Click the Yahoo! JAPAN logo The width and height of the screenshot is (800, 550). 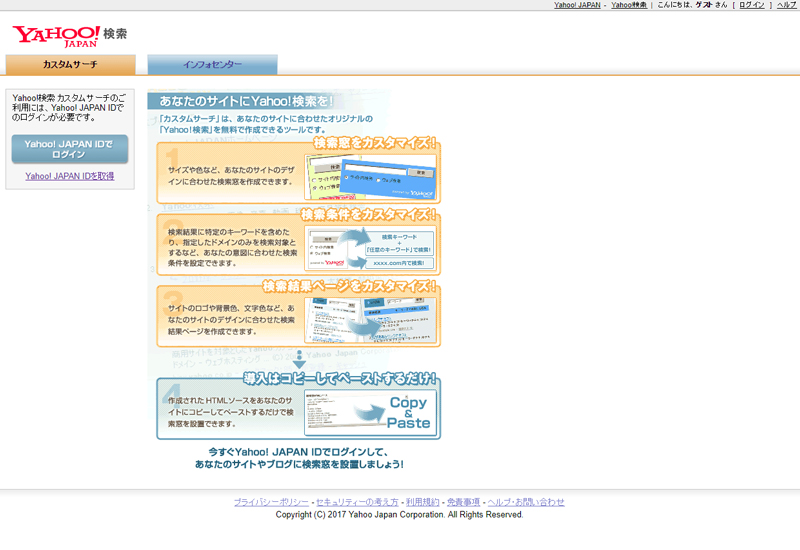click(x=56, y=36)
